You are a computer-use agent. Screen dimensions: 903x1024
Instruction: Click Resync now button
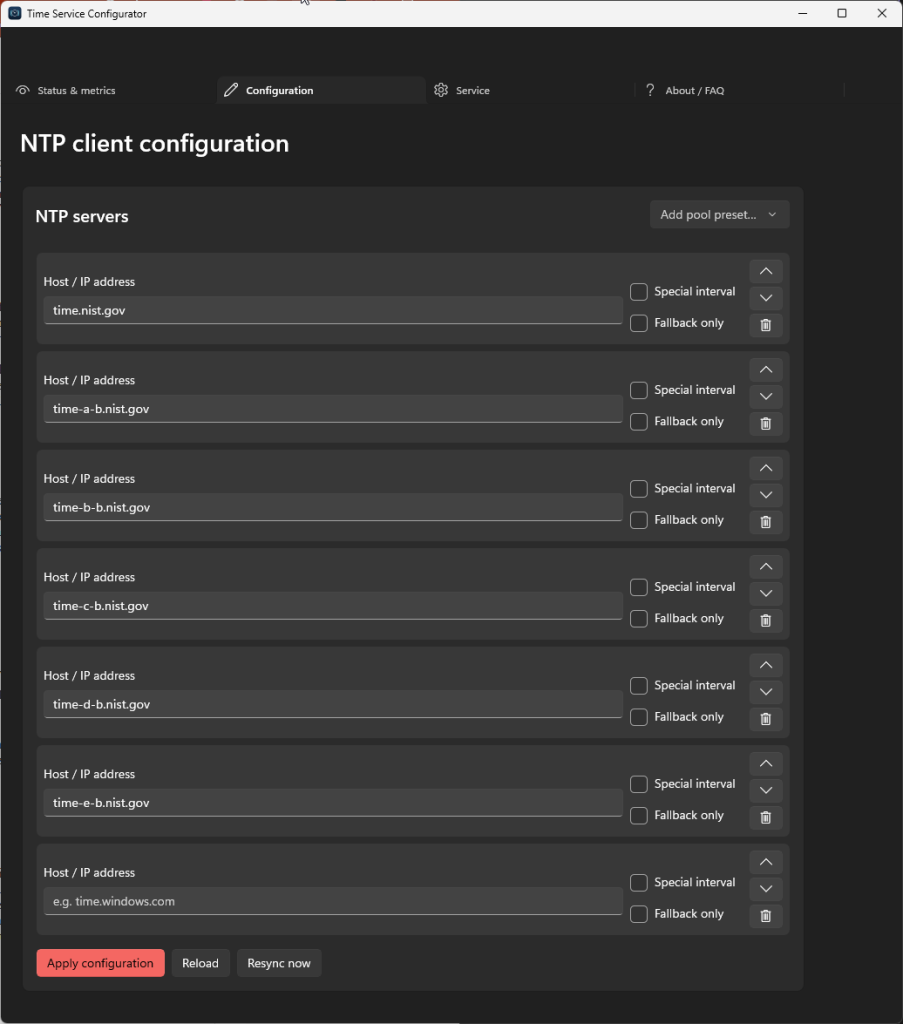pos(279,963)
